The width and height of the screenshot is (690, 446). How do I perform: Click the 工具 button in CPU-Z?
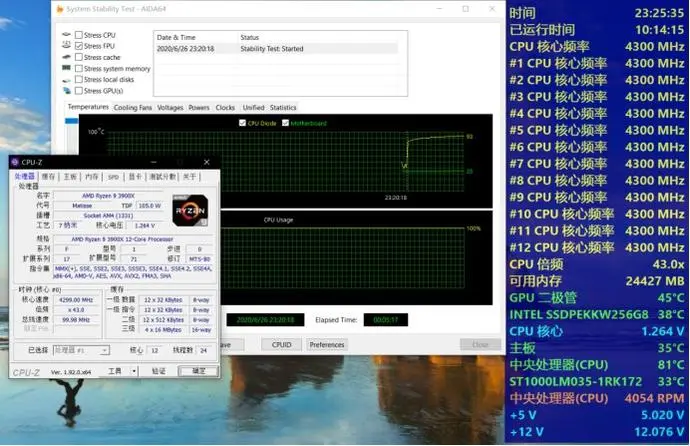pyautogui.click(x=115, y=371)
